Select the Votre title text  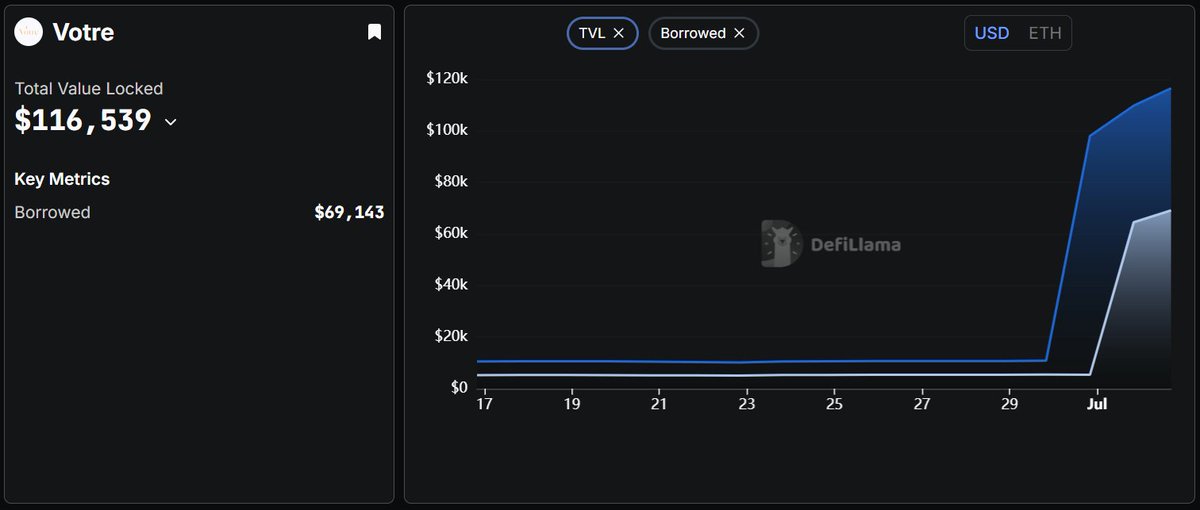[83, 32]
